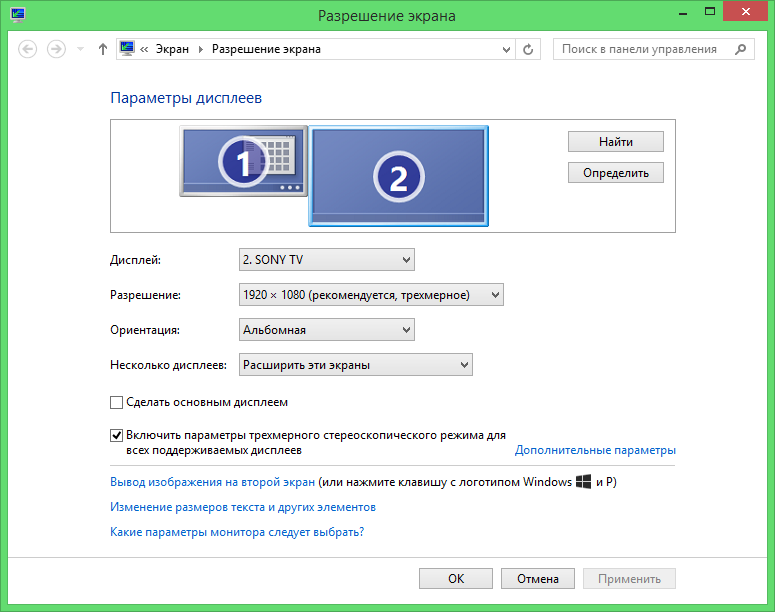Disable the stereoscopic 3D mode checkbox
This screenshot has height=612, width=775.
click(116, 436)
